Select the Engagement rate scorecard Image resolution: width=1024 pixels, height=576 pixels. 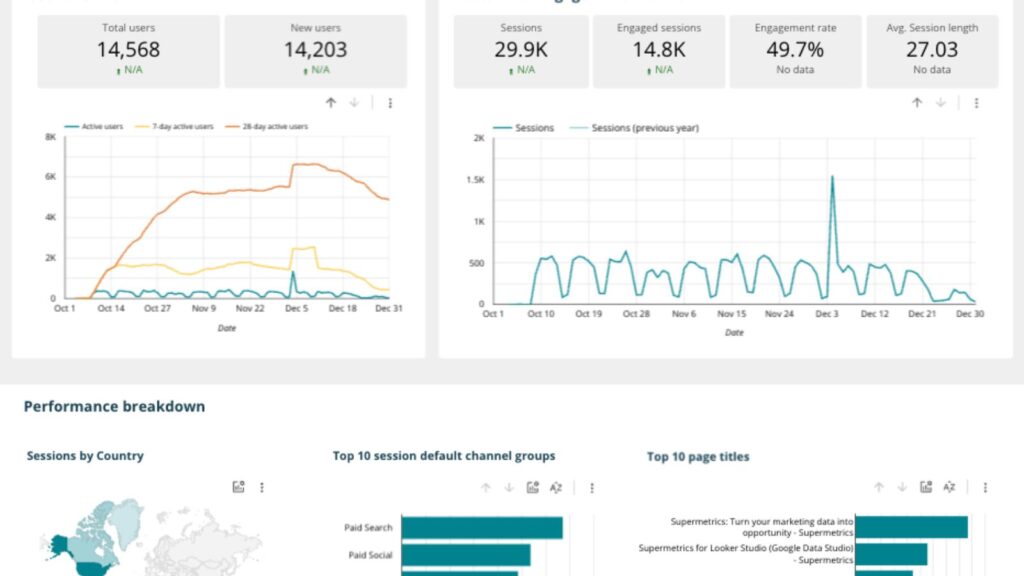pos(796,51)
